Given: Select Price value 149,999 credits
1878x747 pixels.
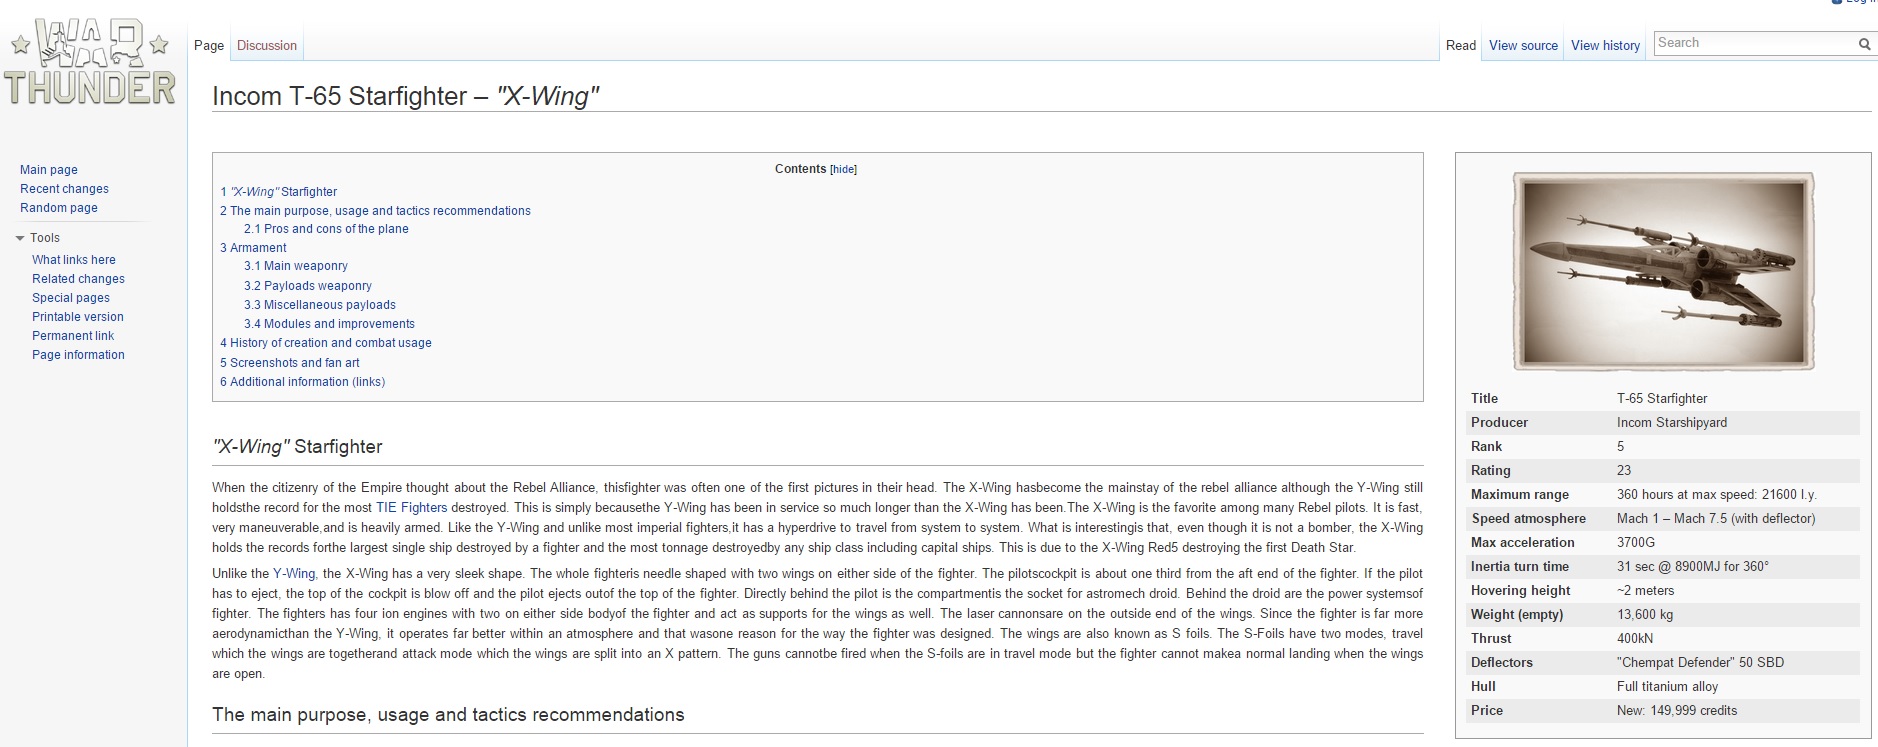Looking at the screenshot, I should [1677, 711].
